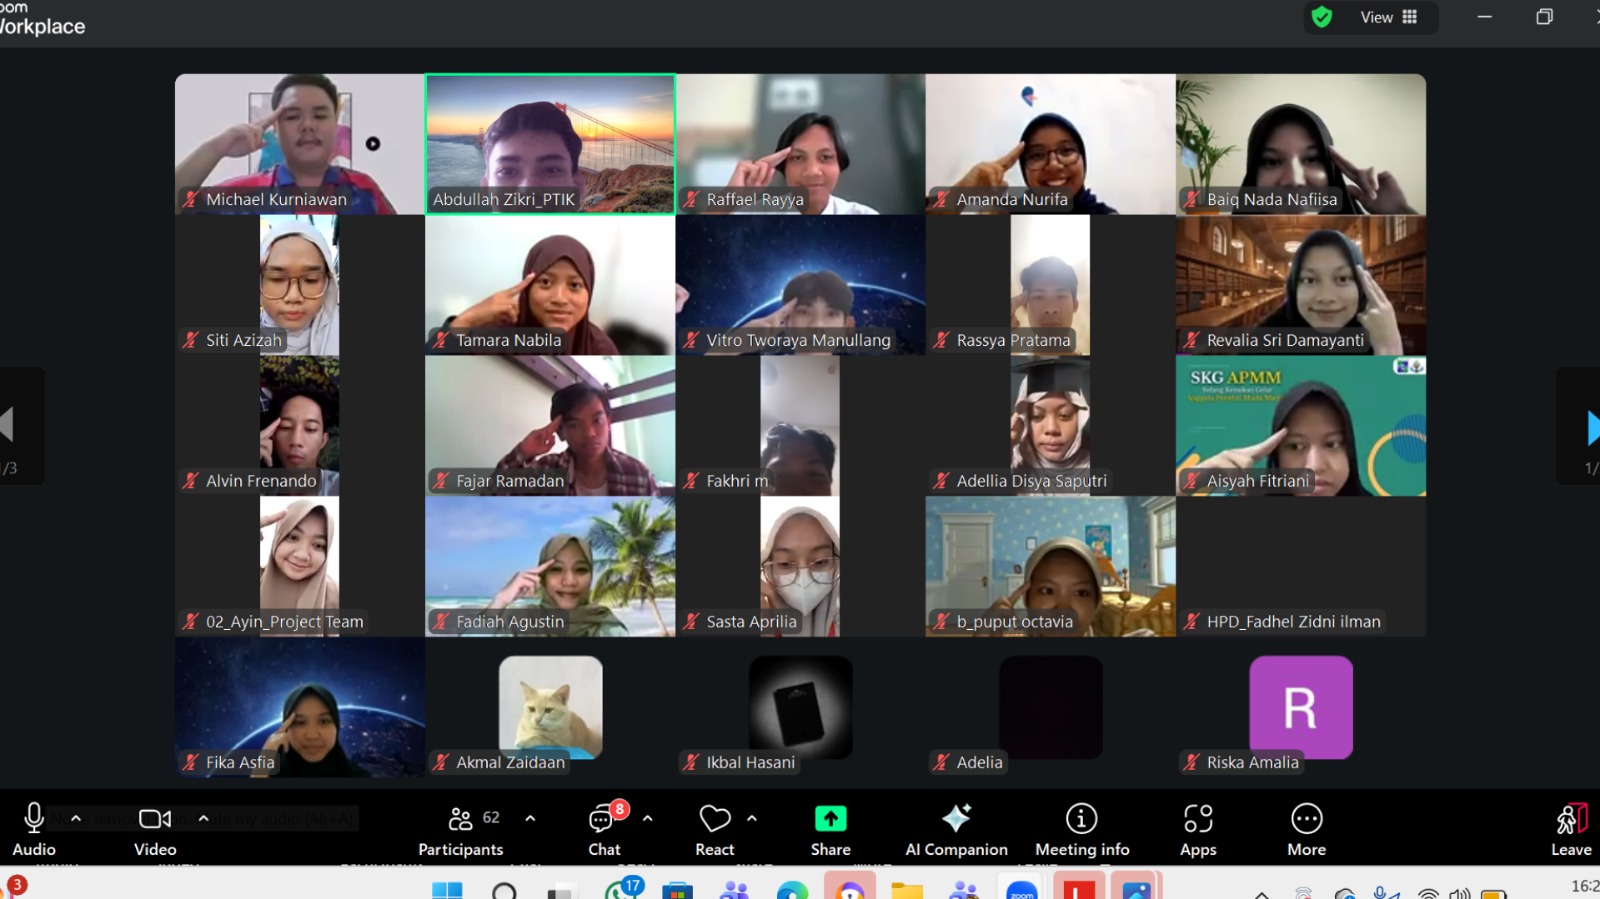1600x899 pixels.
Task: Click the green encryption shield icon
Action: pos(1322,17)
